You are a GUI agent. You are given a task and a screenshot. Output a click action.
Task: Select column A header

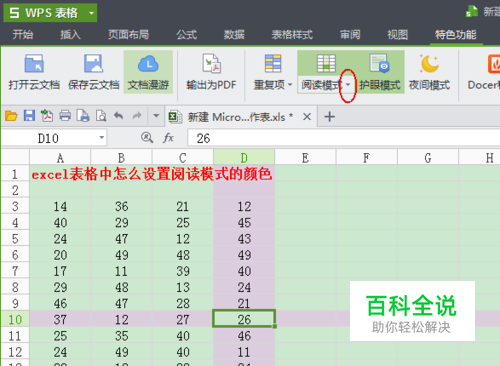(60, 157)
